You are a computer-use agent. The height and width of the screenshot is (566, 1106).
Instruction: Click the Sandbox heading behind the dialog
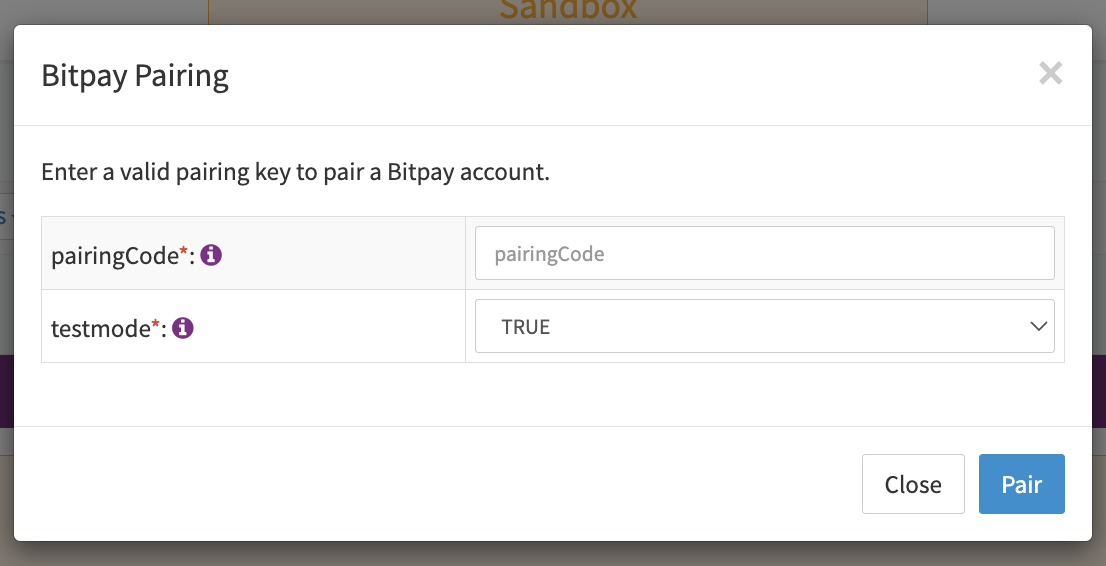pos(567,11)
